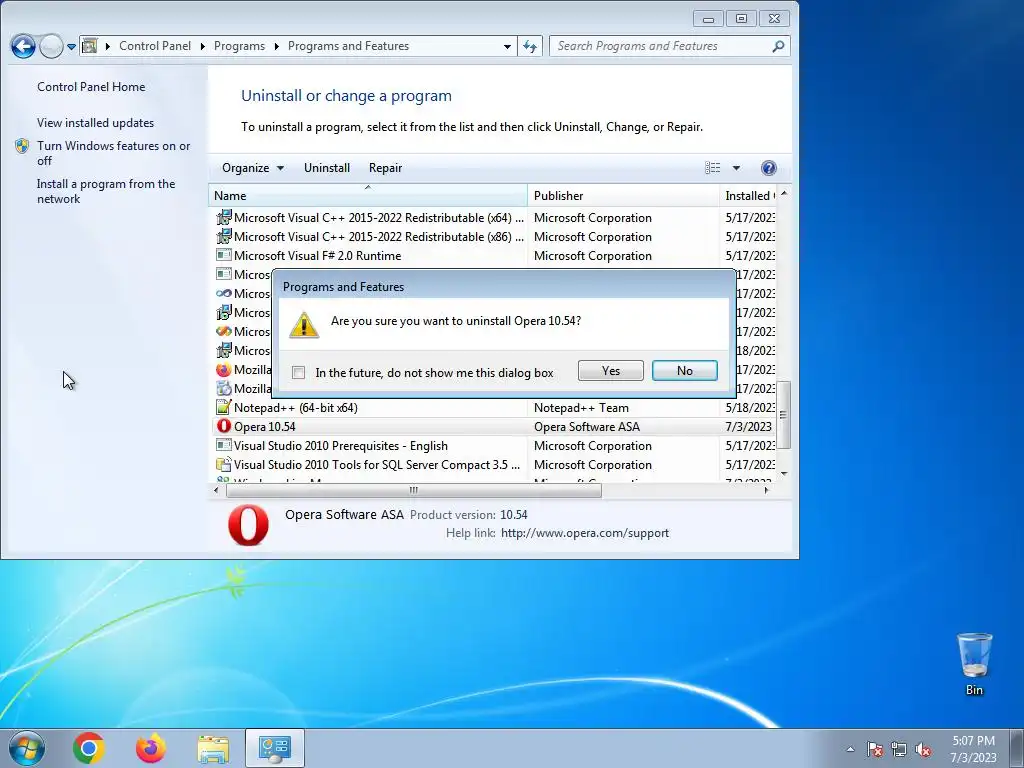Check do not show this dialog box
This screenshot has height=768, width=1024.
click(x=298, y=372)
